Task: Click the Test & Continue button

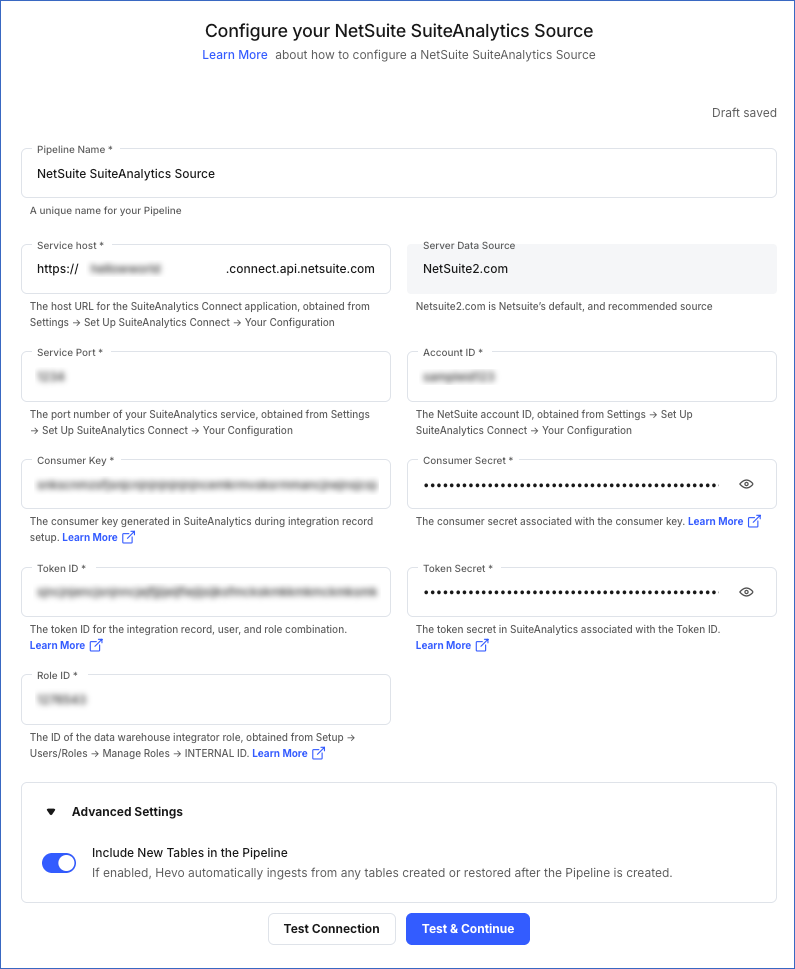Action: click(x=467, y=928)
